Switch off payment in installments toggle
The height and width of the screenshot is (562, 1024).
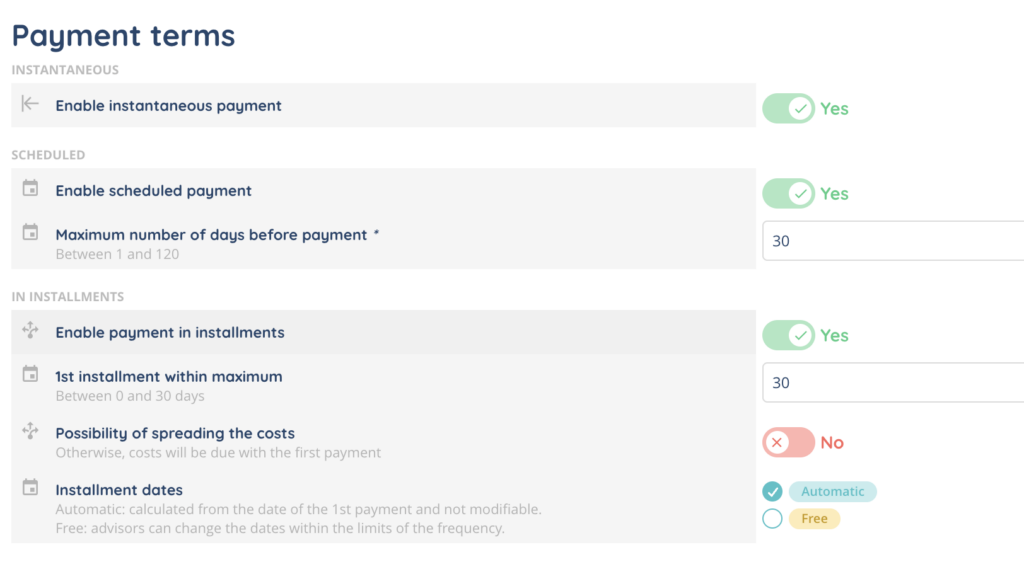pyautogui.click(x=788, y=336)
